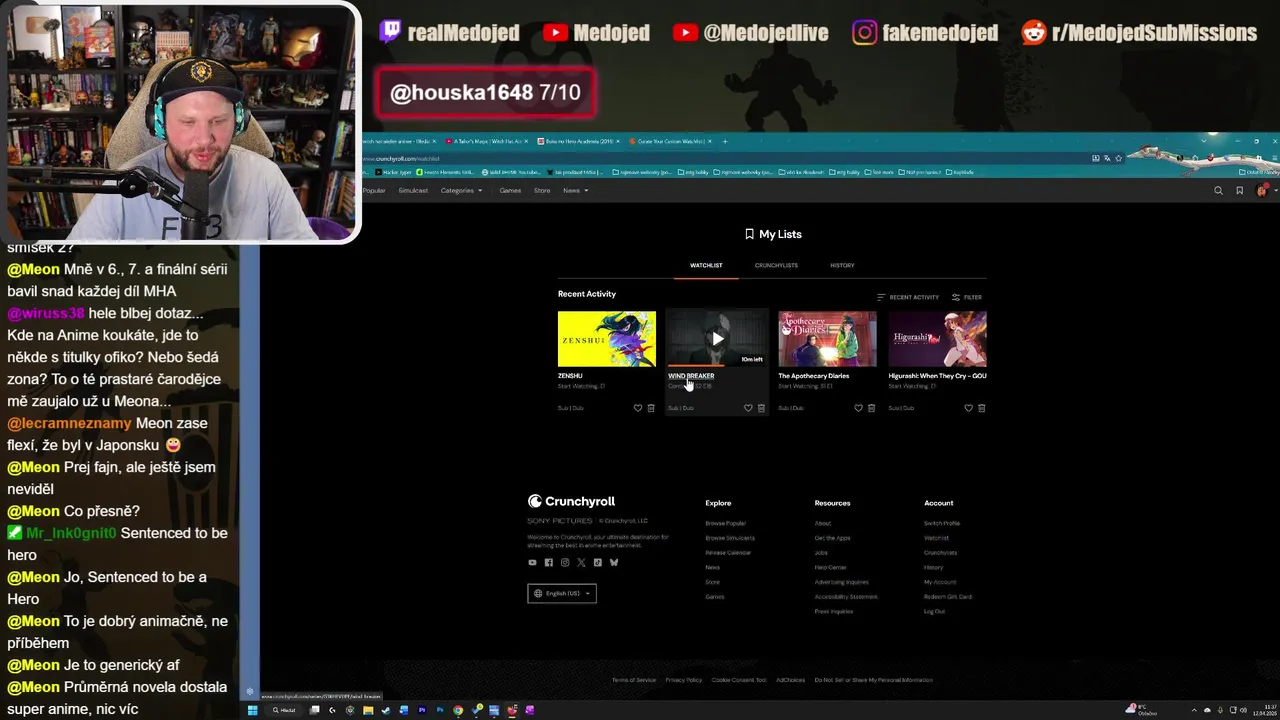
Task: Open Popular in top navigation
Action: 374,190
